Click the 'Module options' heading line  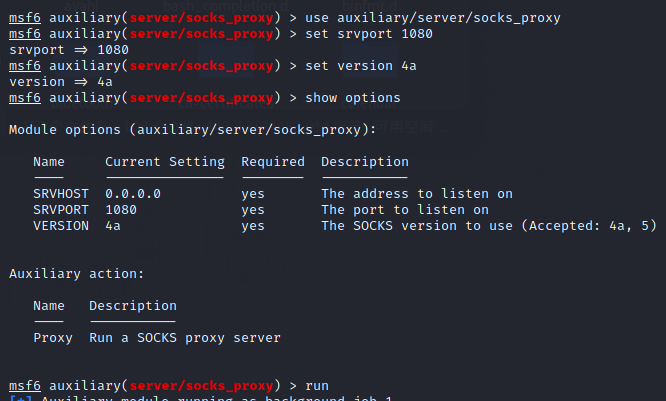(192, 130)
